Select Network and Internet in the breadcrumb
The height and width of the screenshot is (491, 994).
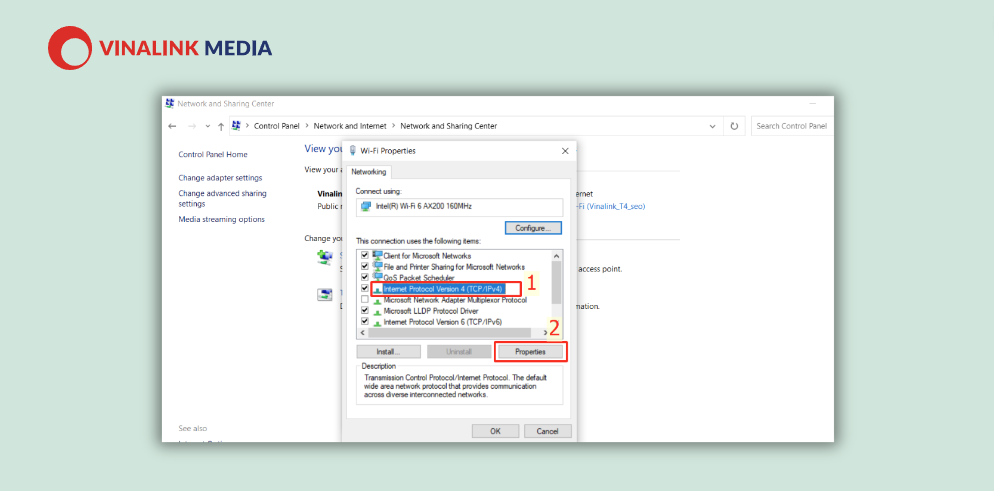pyautogui.click(x=350, y=126)
